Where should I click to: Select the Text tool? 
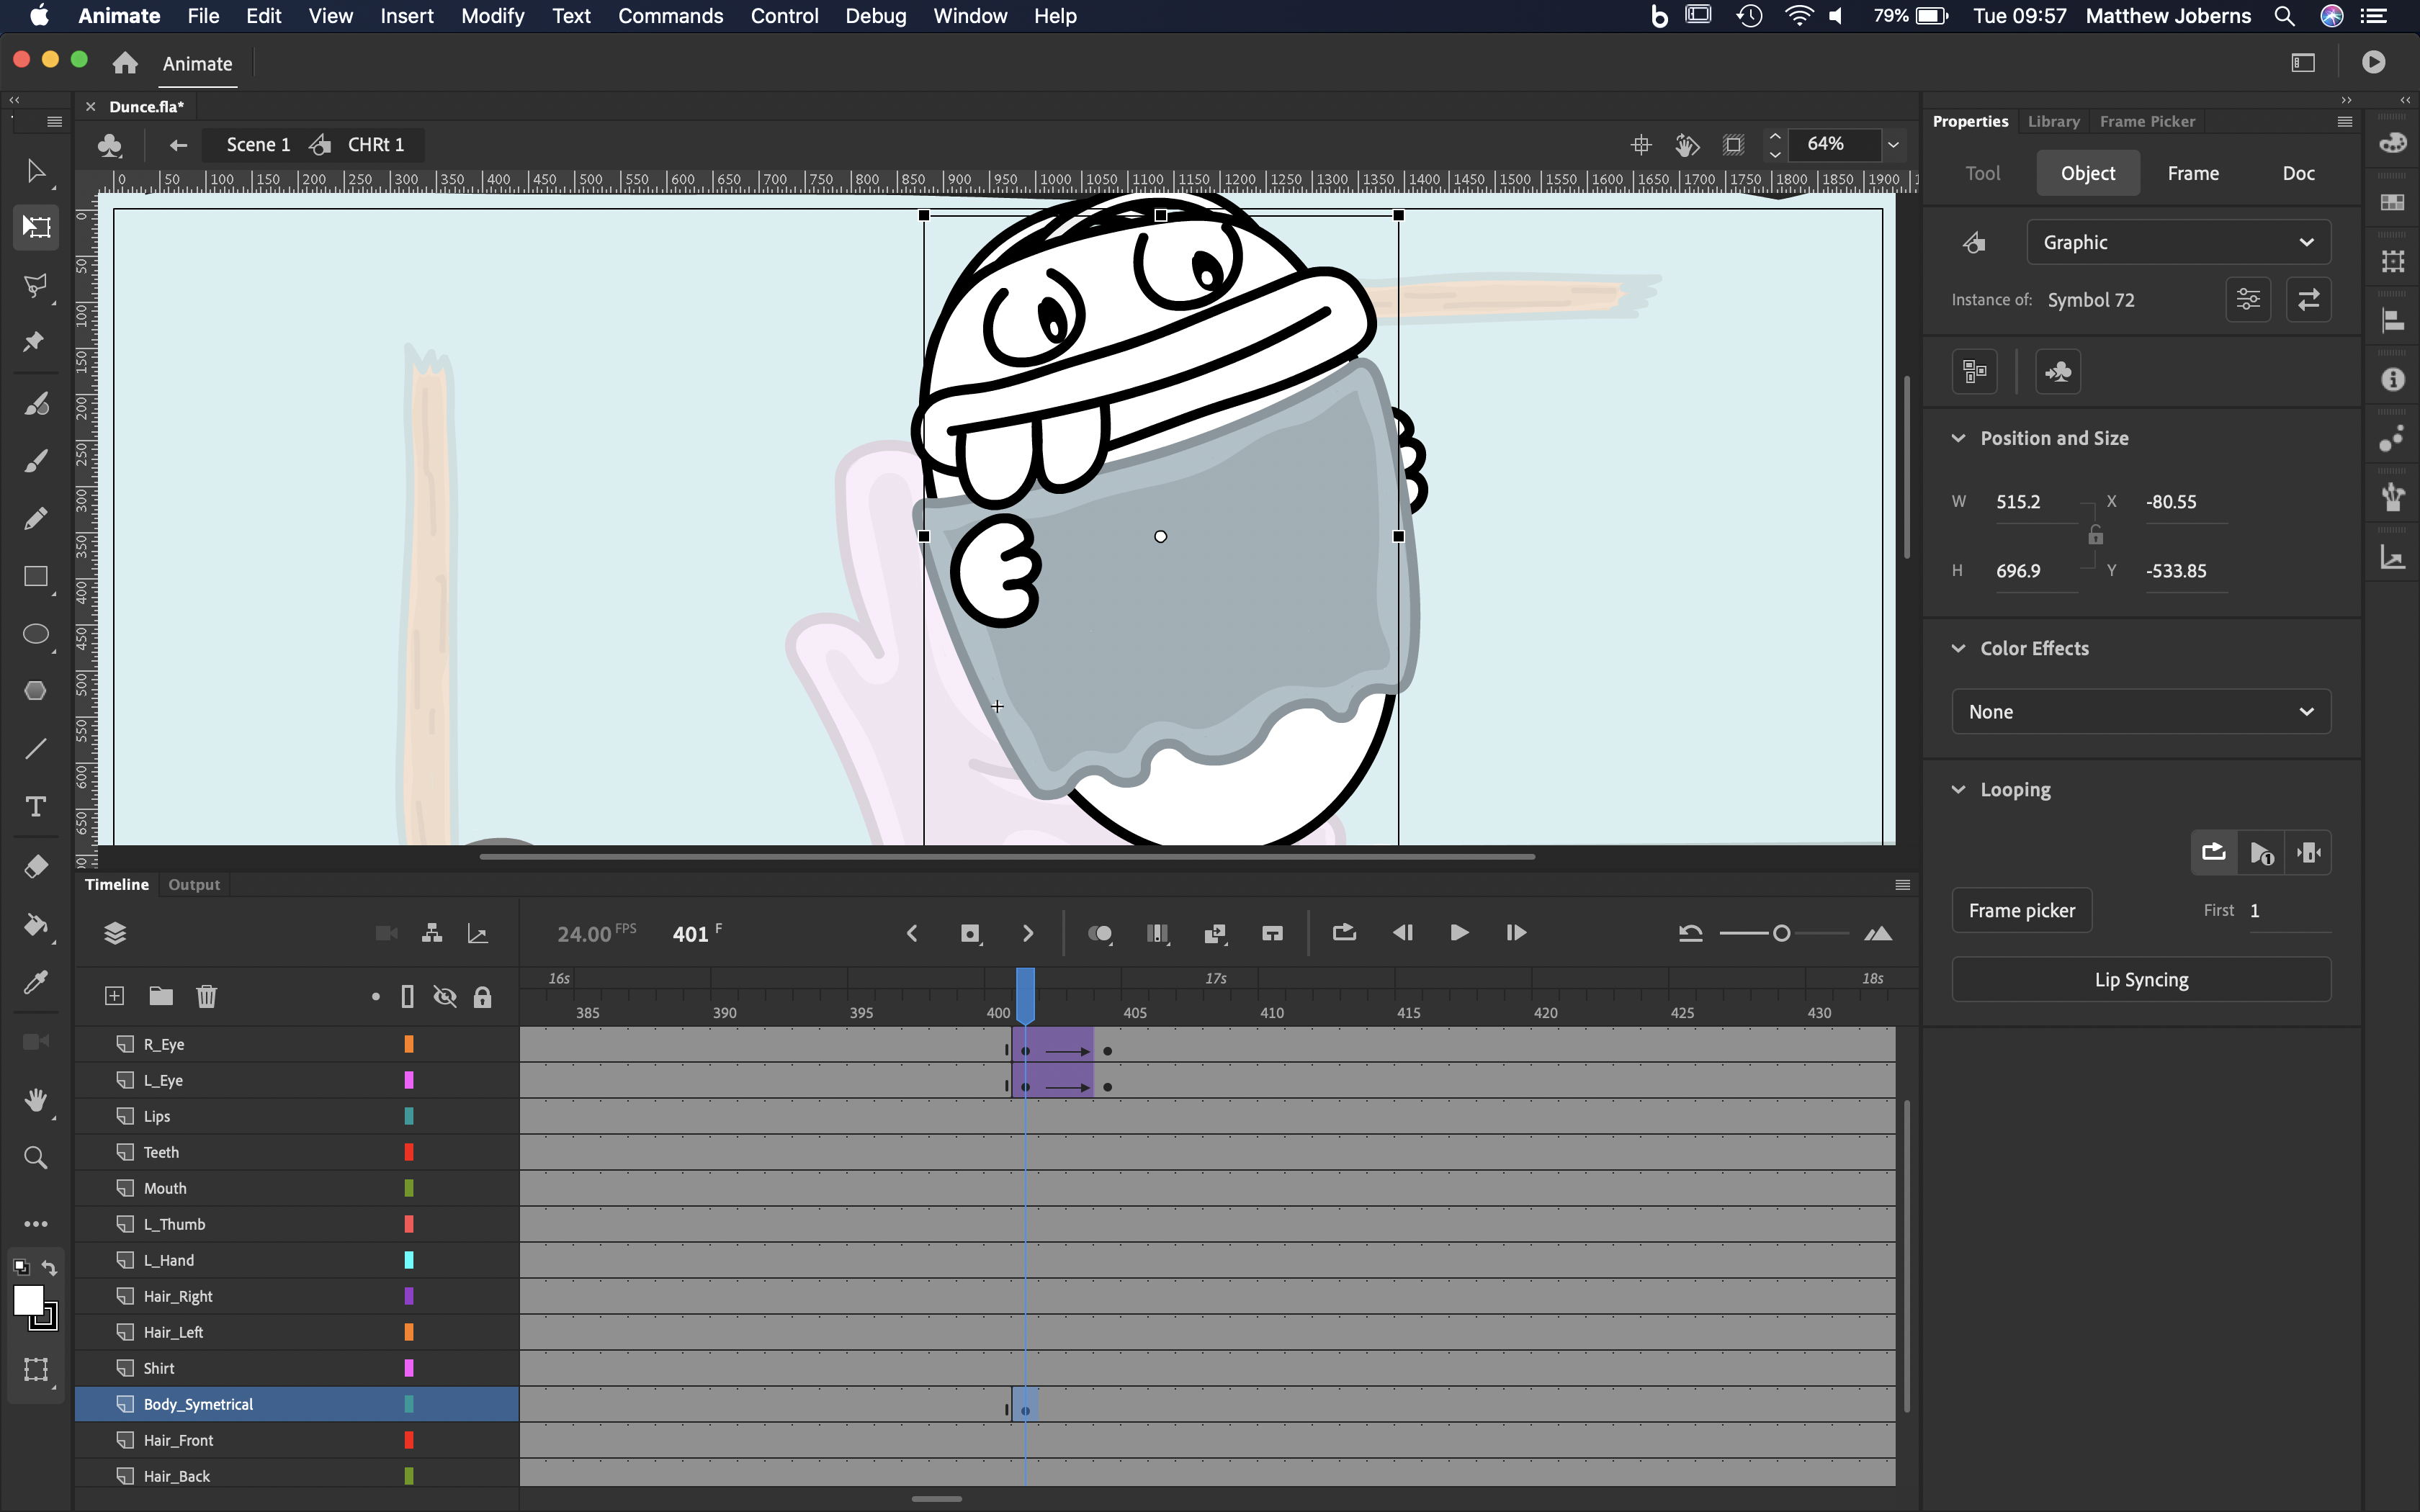point(36,806)
